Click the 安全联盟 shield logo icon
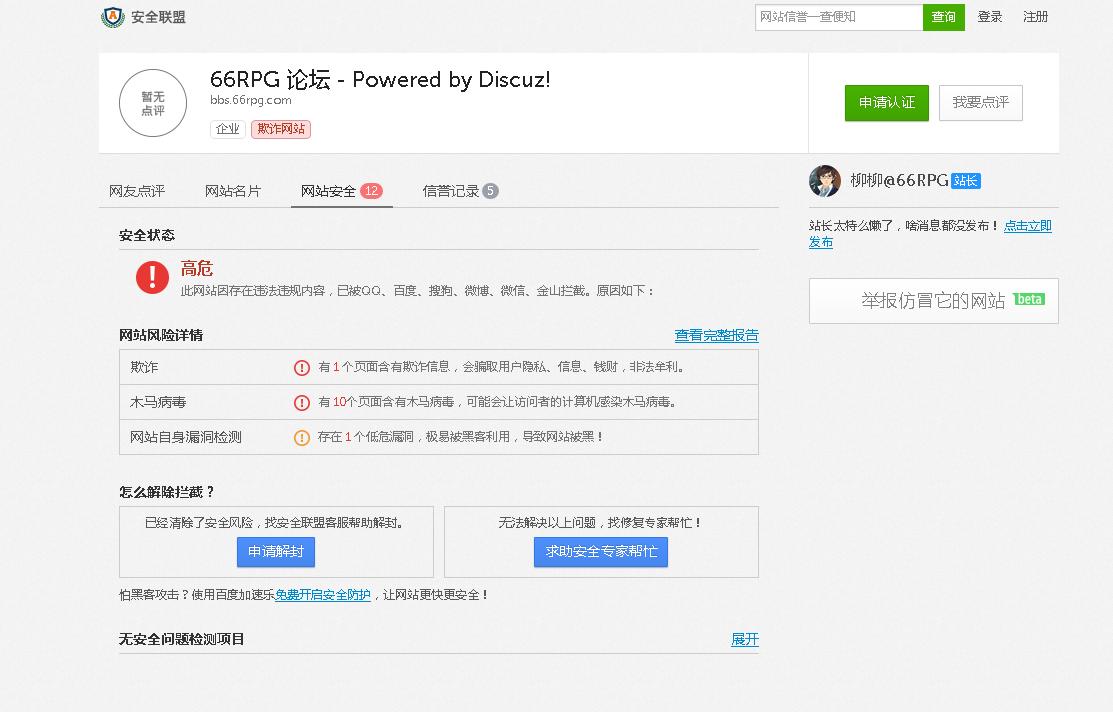The height and width of the screenshot is (712, 1113). (112, 17)
